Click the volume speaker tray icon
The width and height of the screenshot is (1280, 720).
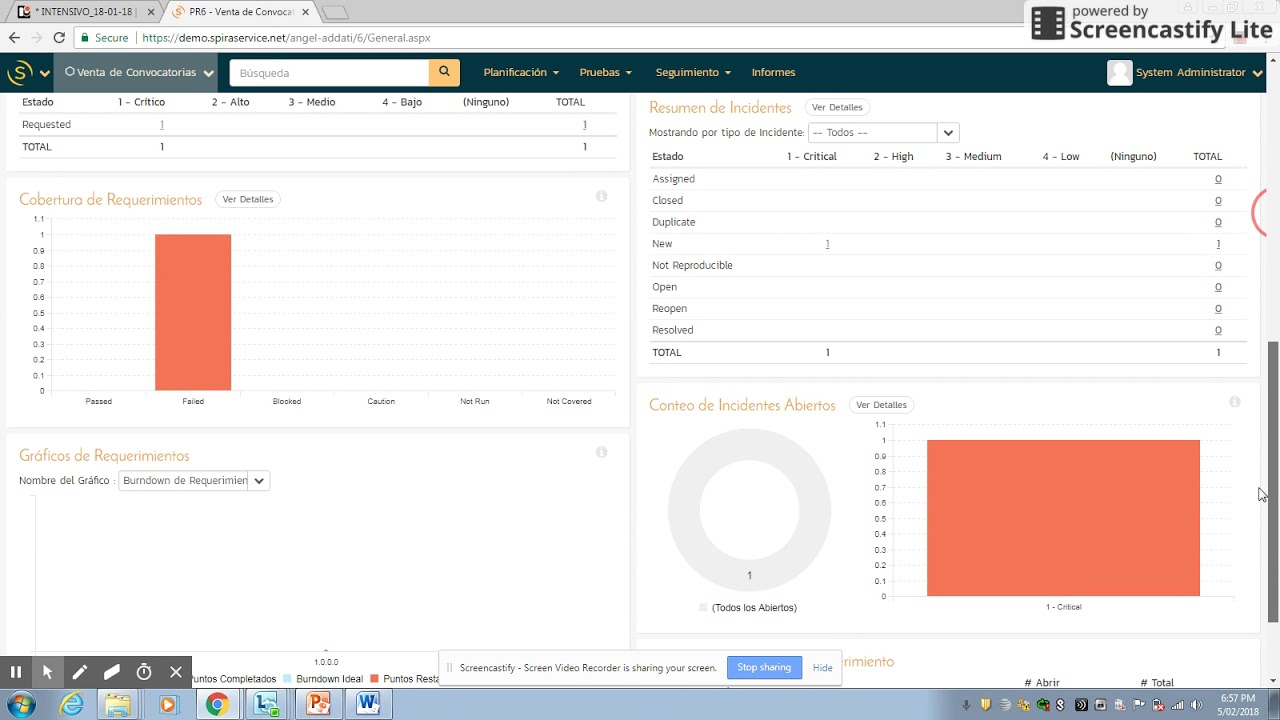[1196, 705]
